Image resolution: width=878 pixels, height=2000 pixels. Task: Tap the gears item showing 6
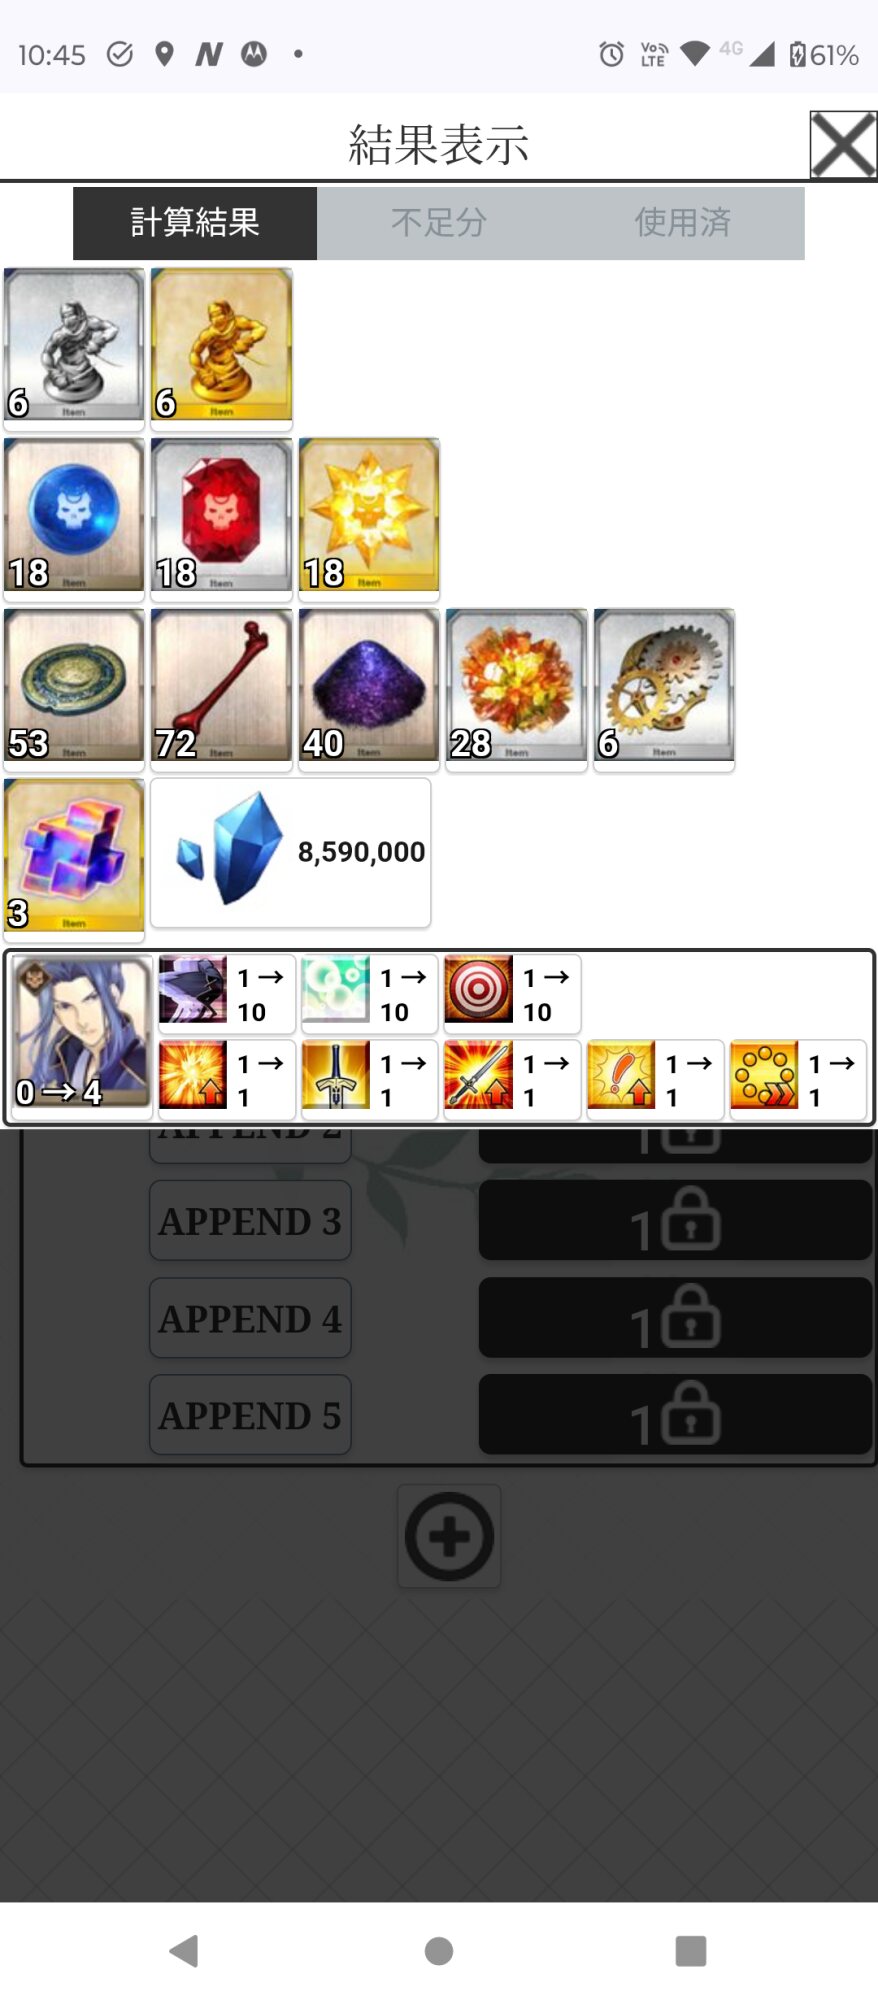pyautogui.click(x=664, y=687)
